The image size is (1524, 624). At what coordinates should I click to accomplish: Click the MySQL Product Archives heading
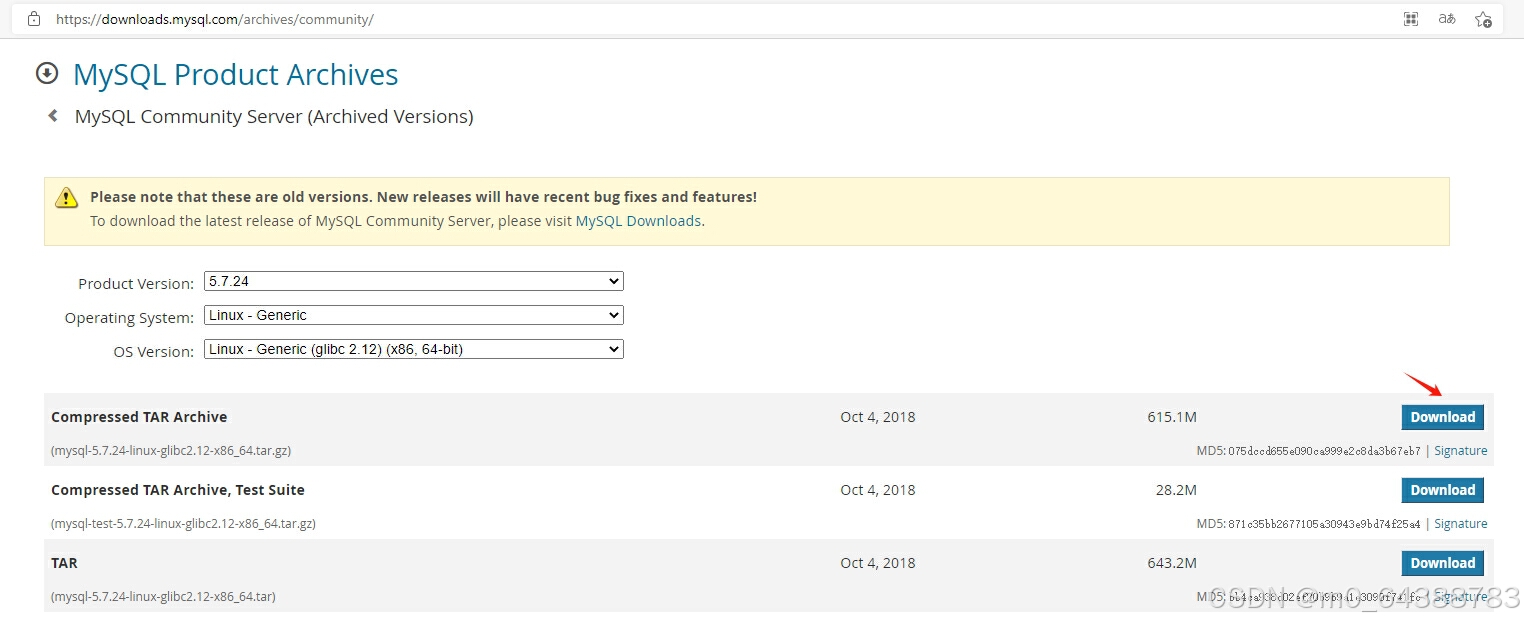pos(235,75)
